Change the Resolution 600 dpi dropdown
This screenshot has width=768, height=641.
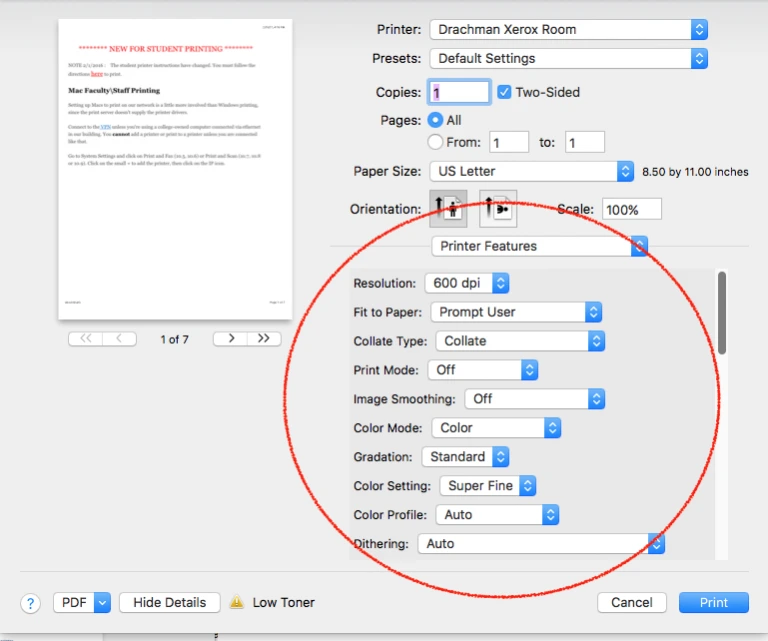click(467, 283)
